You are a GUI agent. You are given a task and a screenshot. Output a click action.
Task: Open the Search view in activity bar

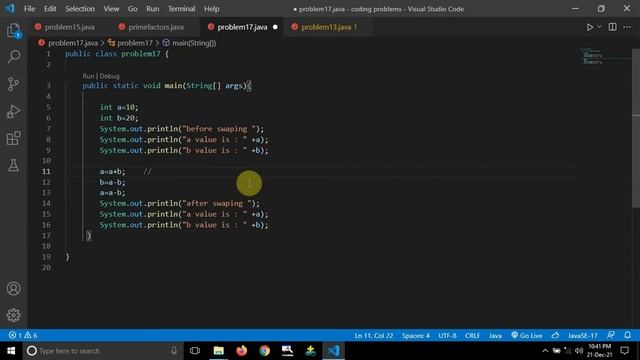(13, 57)
